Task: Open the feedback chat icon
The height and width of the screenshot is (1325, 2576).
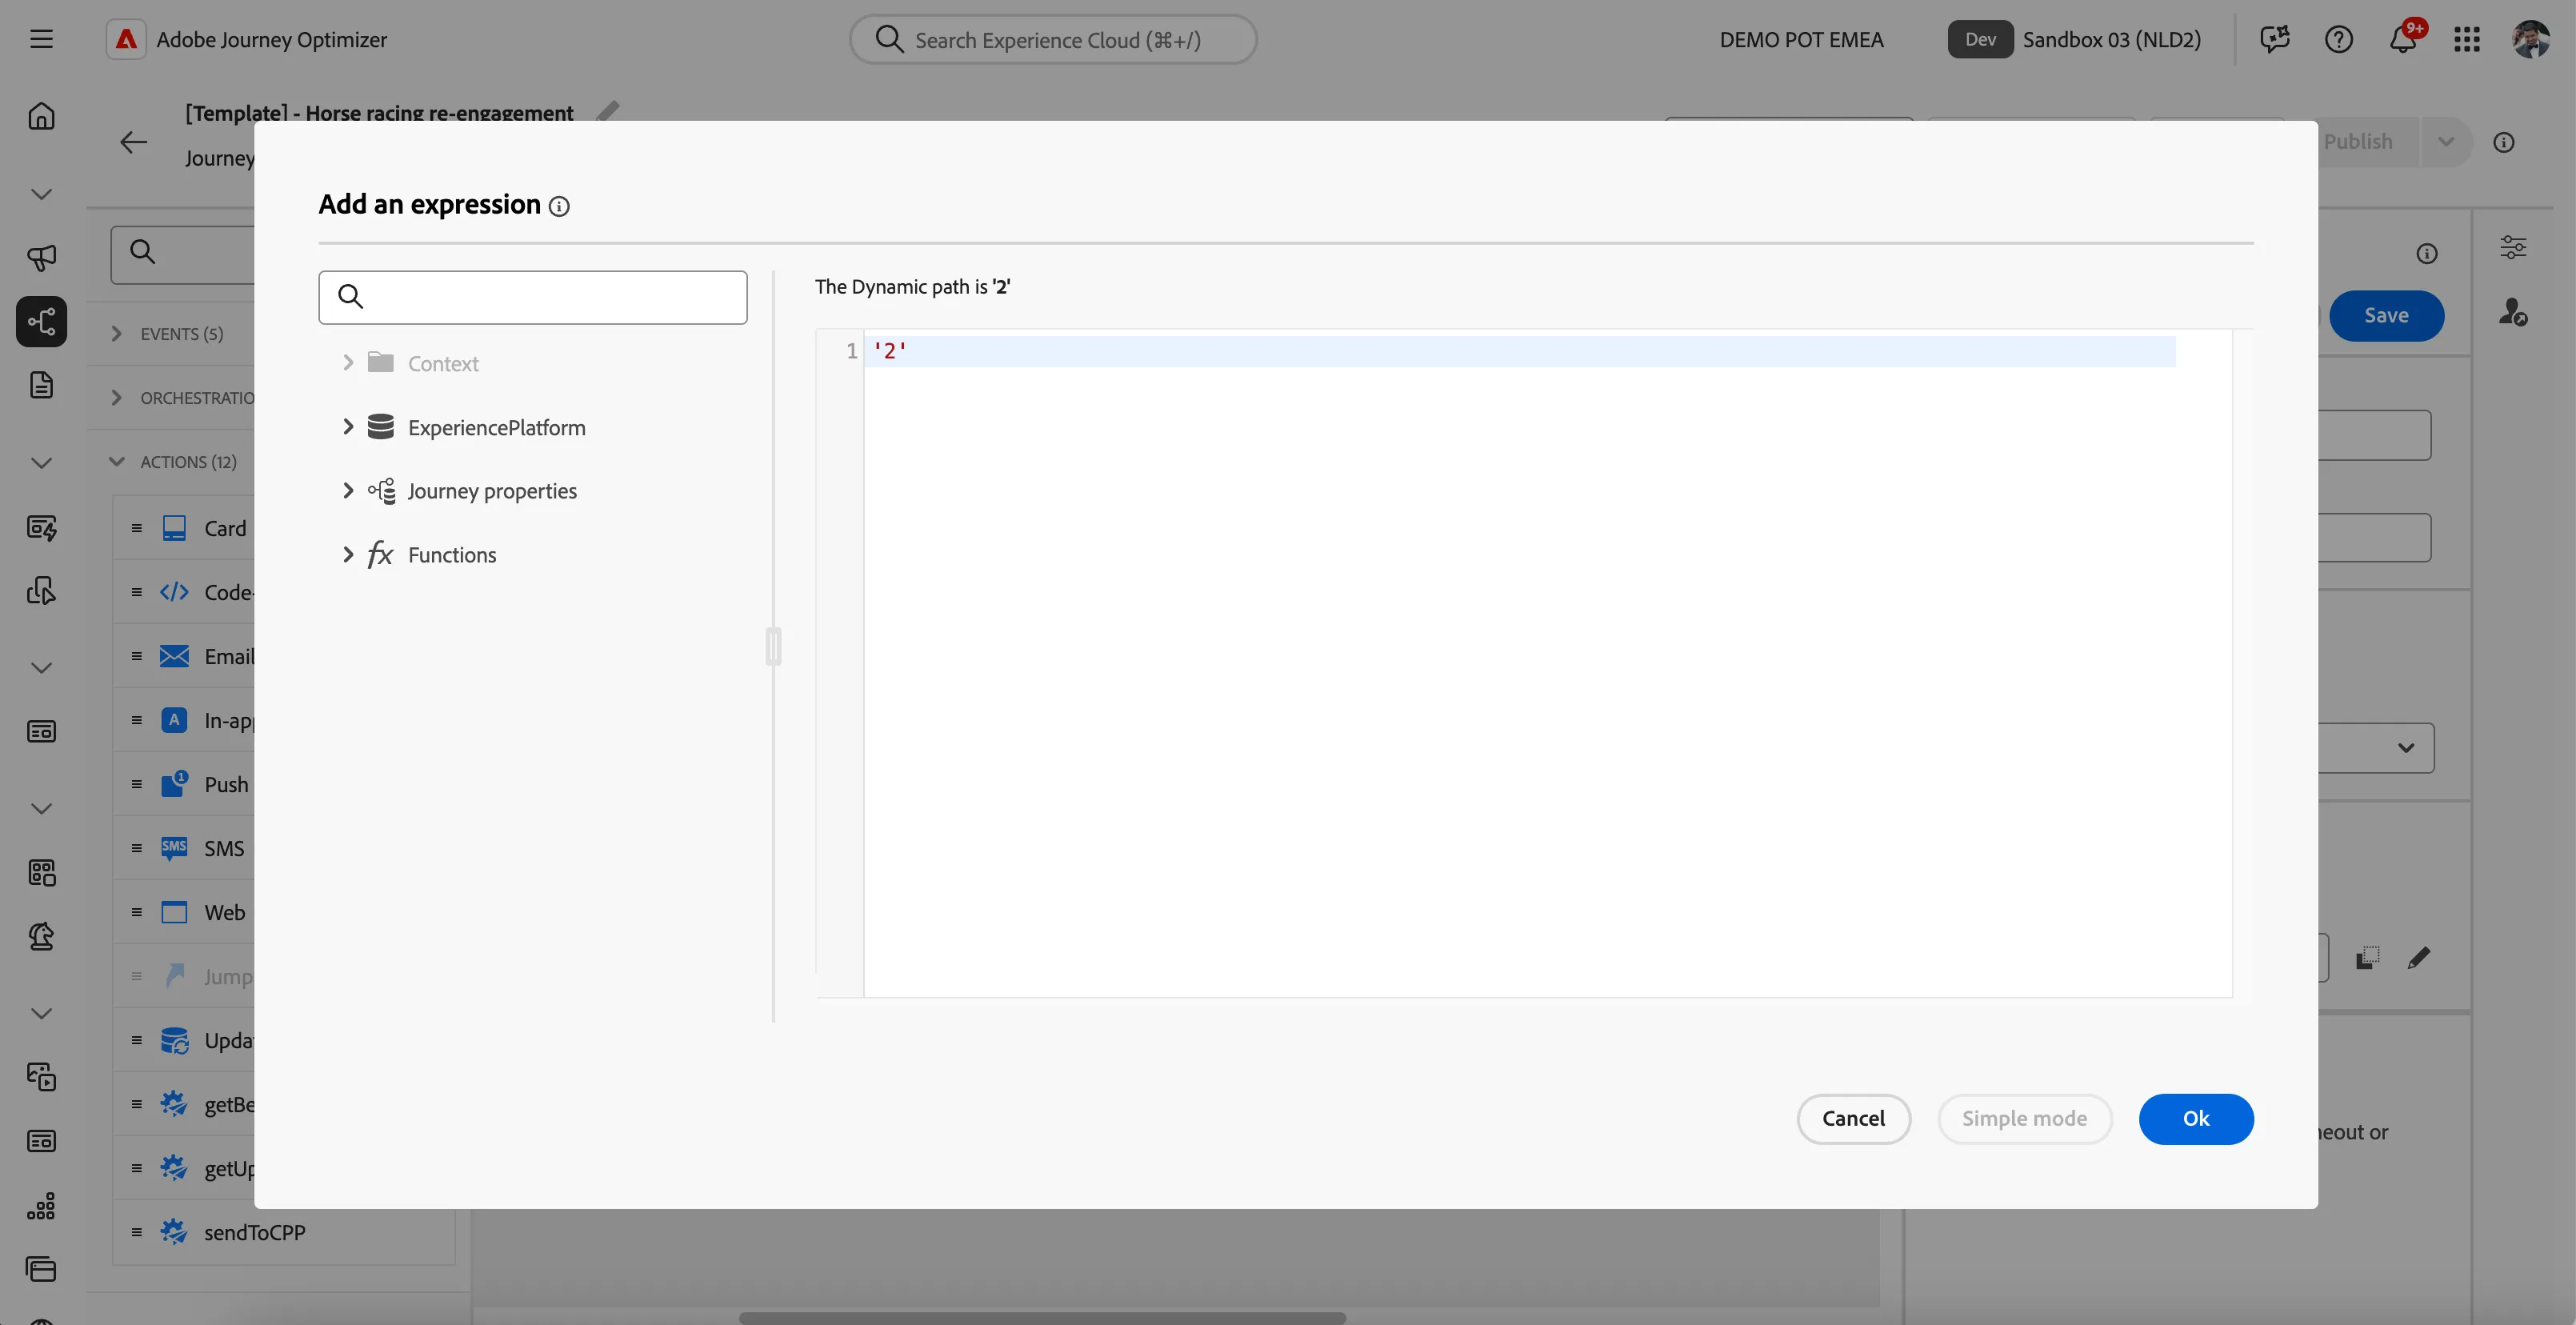Action: (2274, 39)
